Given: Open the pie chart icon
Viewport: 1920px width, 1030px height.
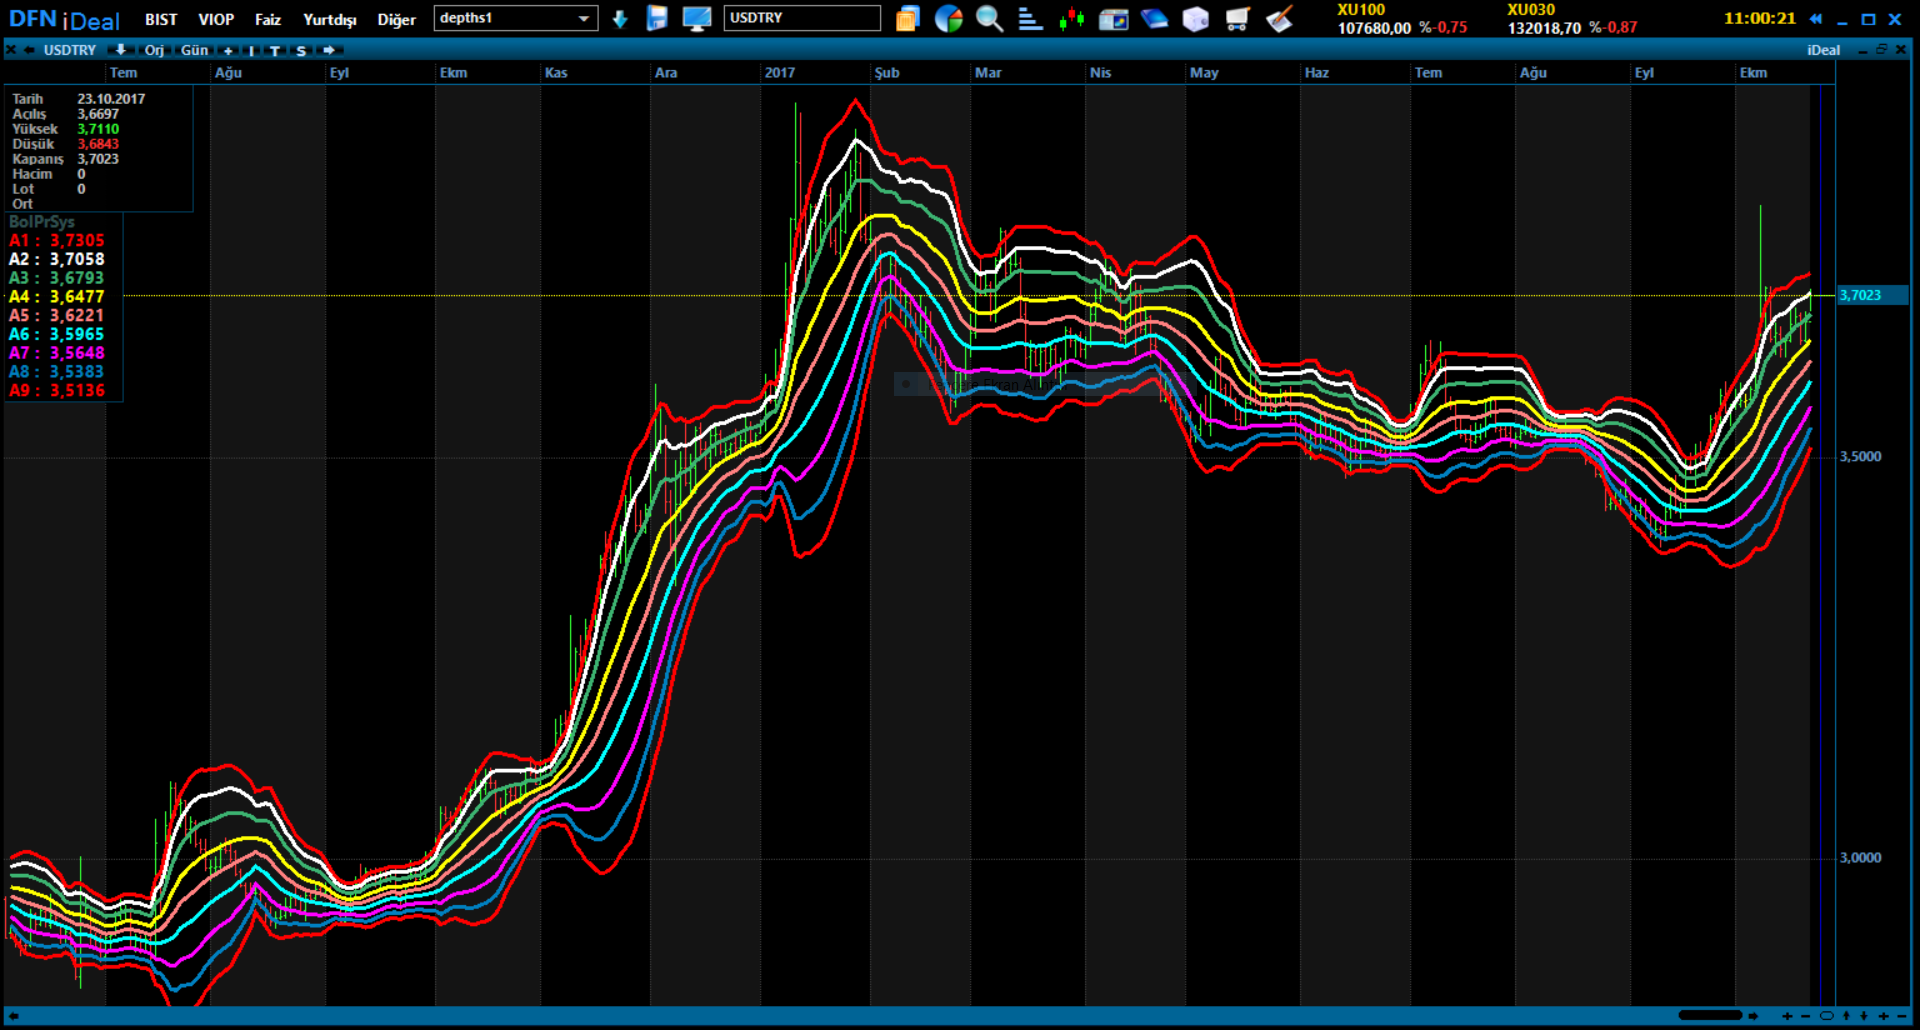Looking at the screenshot, I should 948,18.
